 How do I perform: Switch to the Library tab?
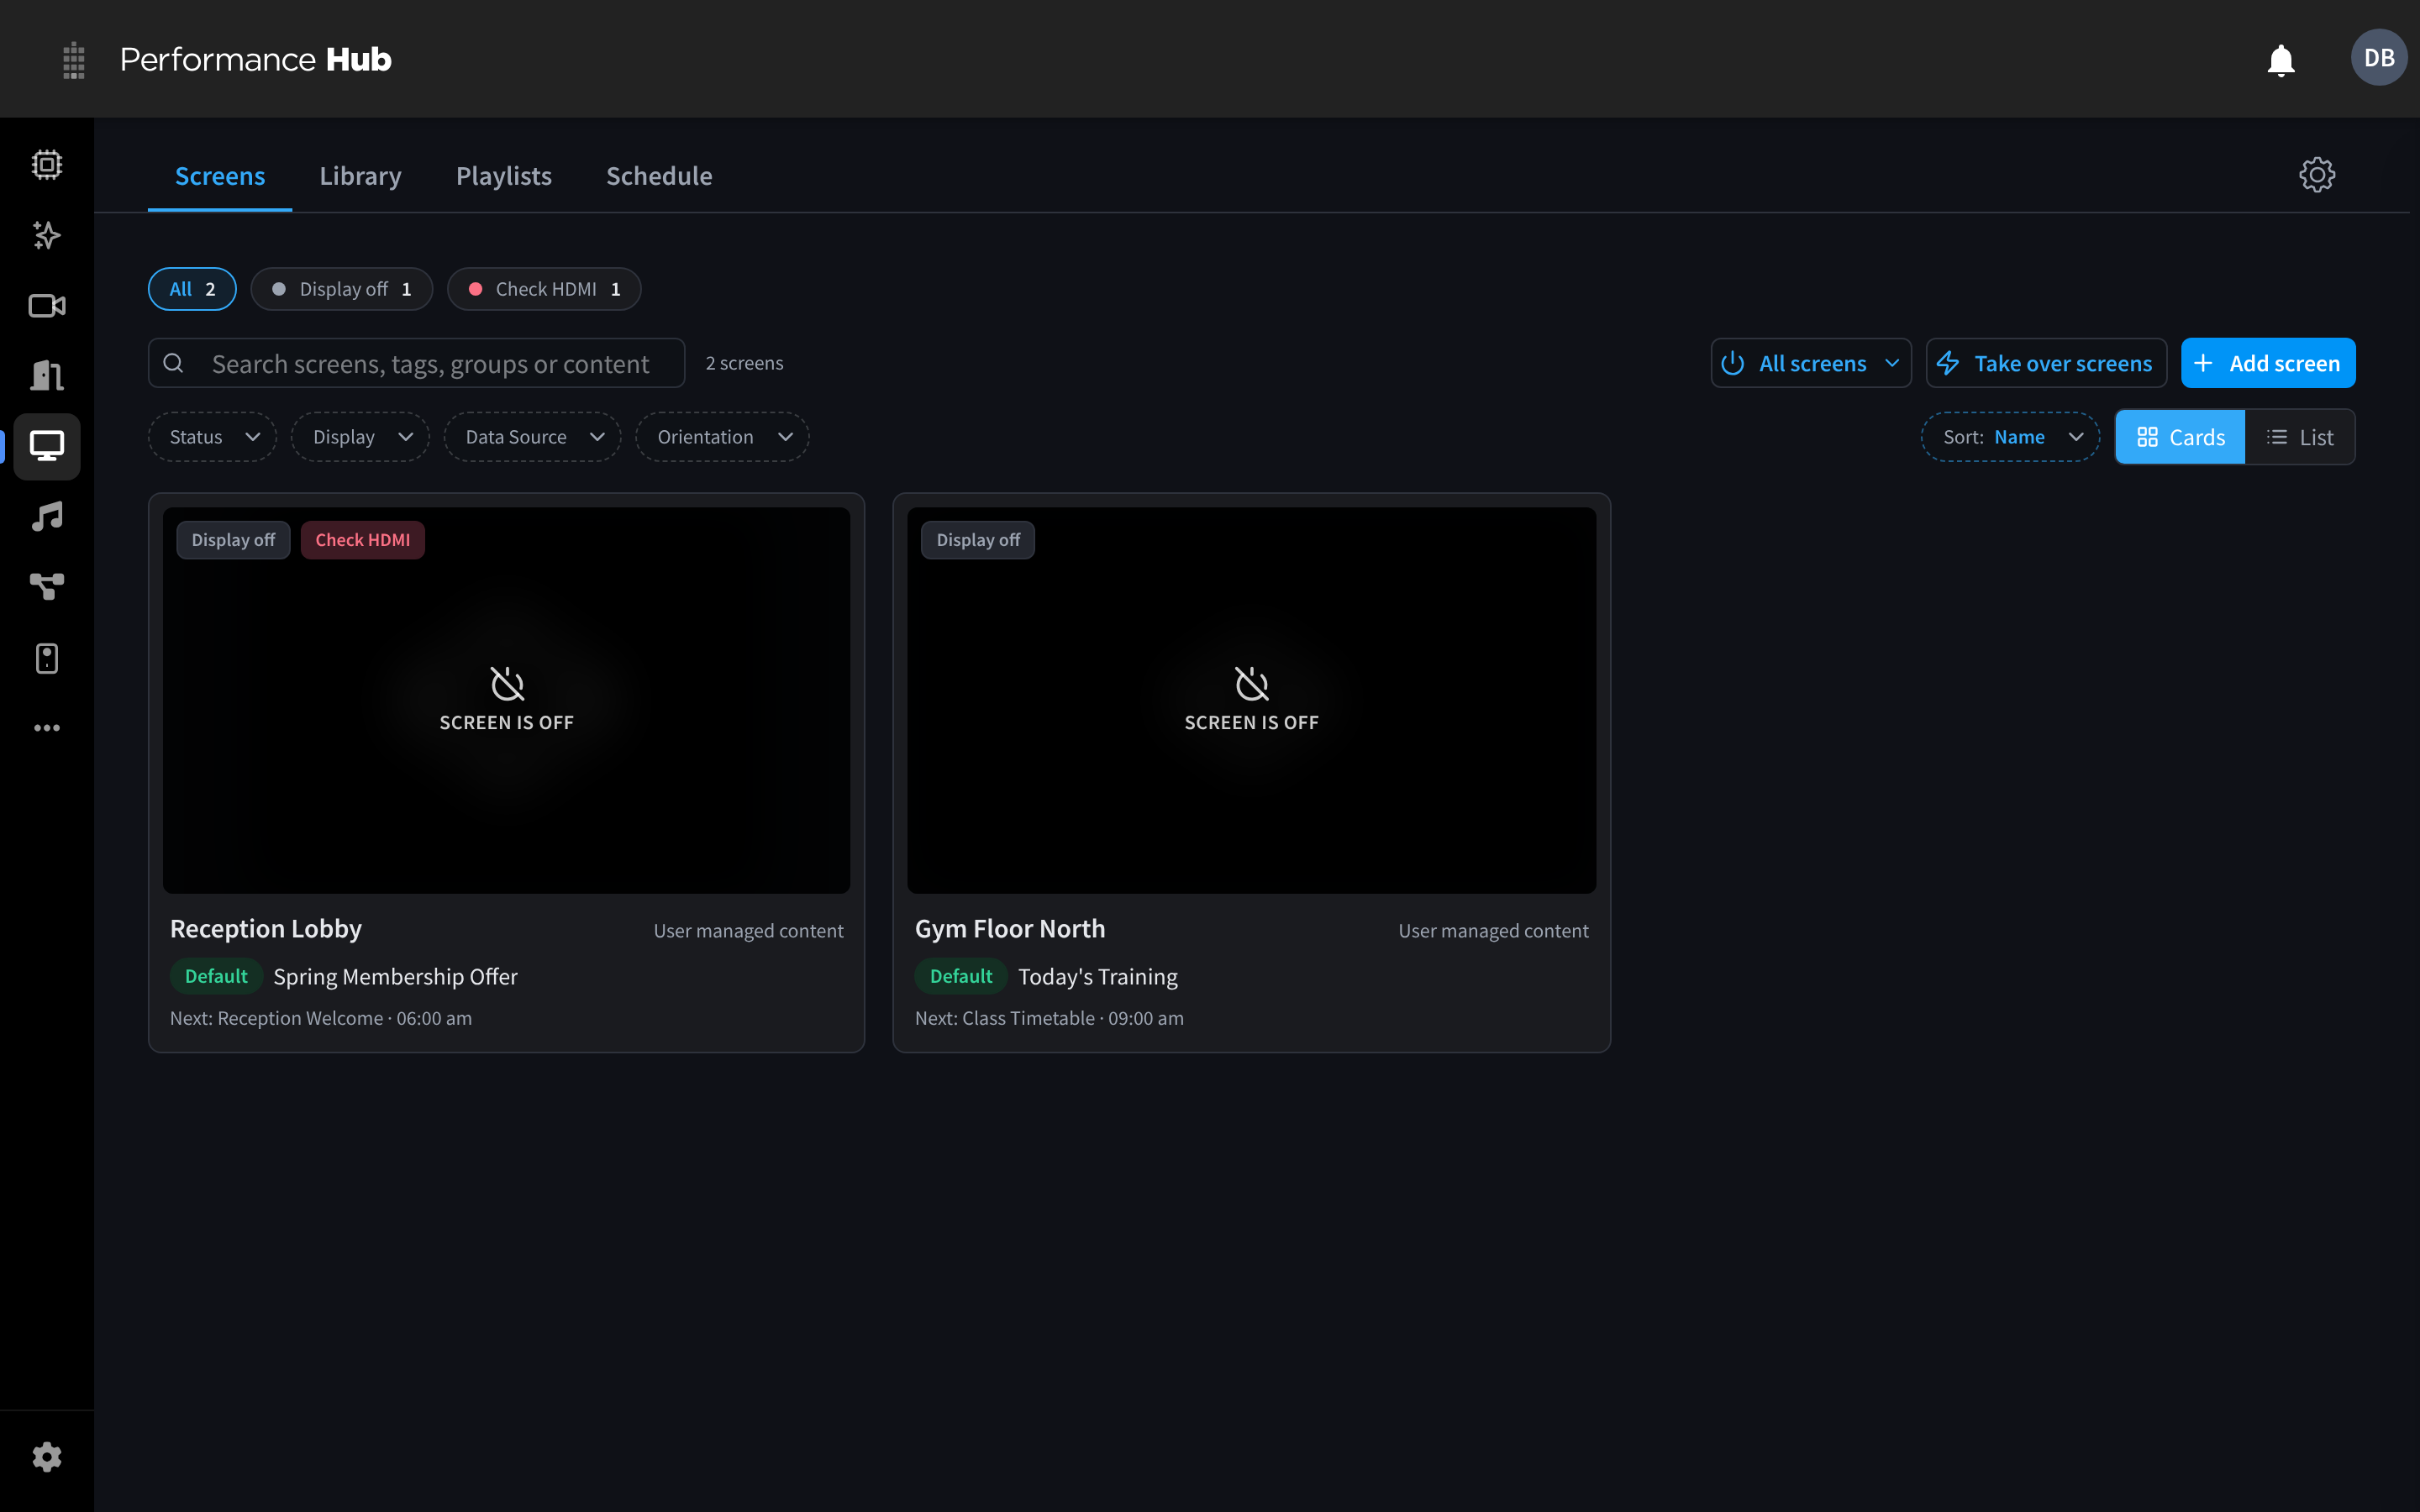[360, 176]
